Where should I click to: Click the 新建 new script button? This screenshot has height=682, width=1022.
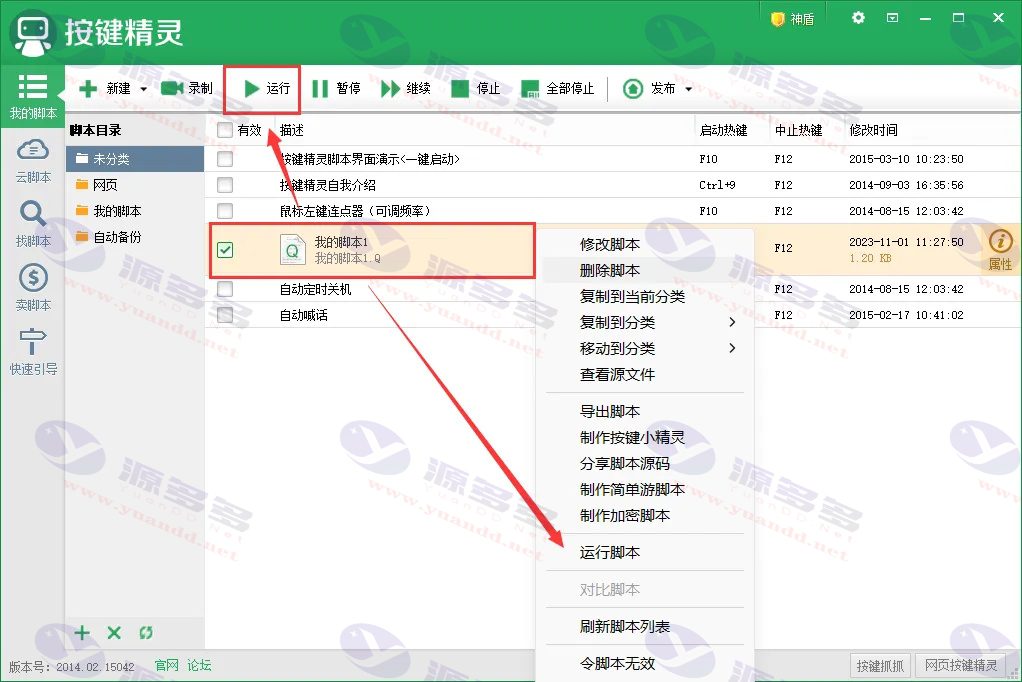[105, 88]
